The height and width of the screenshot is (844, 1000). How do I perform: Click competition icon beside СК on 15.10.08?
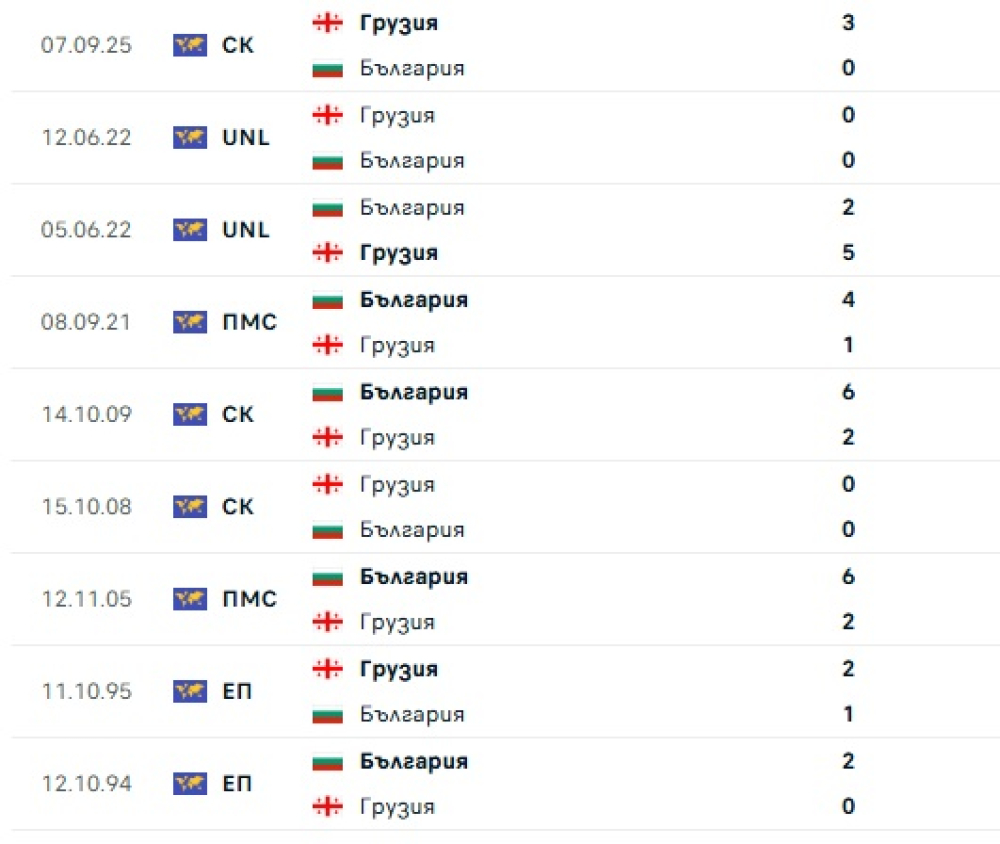click(x=190, y=506)
